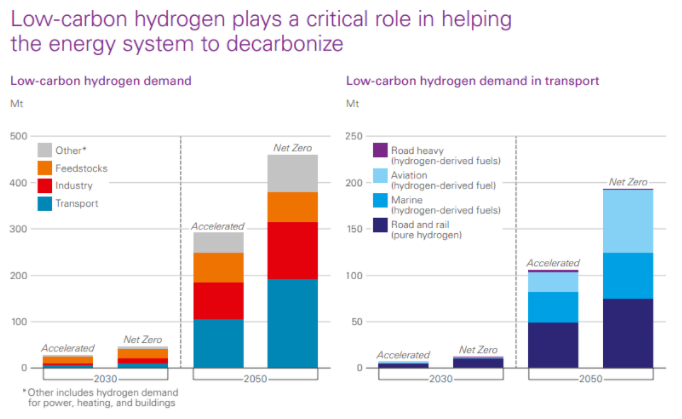Click the Marine legend color swatch

click(380, 200)
